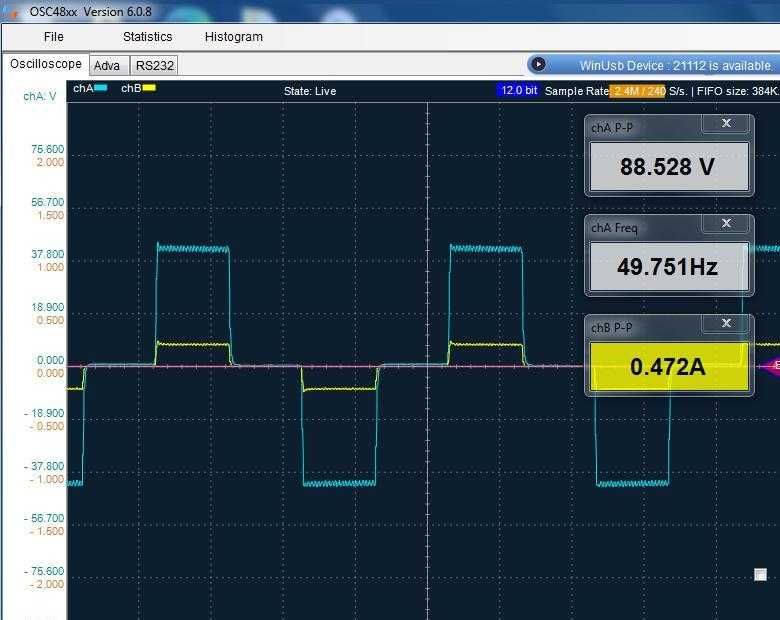Click the 49.751Hz frequency reading
The height and width of the screenshot is (620, 780).
668,267
